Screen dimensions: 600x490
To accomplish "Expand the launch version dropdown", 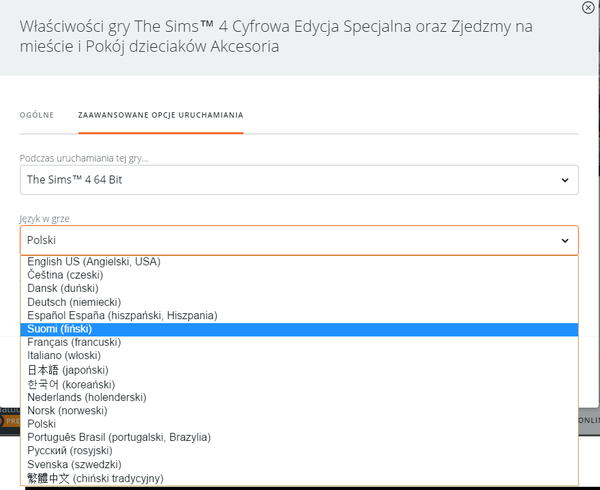I will (x=299, y=180).
